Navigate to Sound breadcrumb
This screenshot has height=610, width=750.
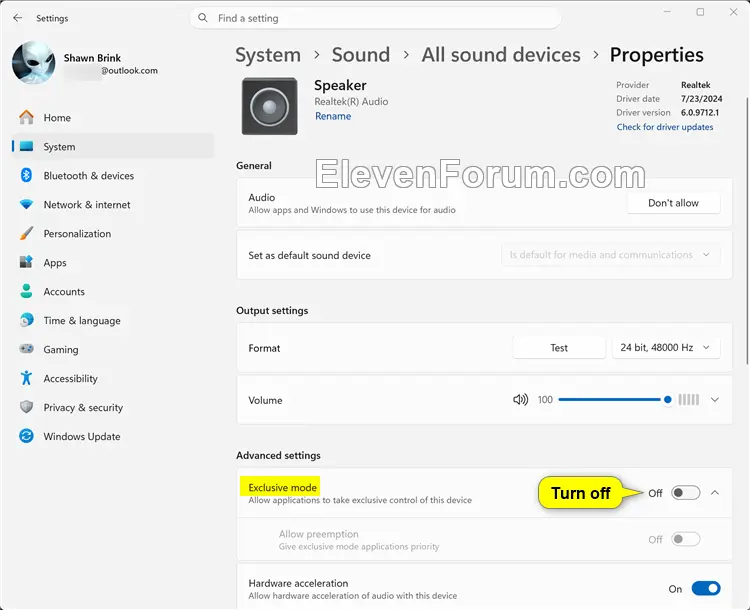pos(361,55)
